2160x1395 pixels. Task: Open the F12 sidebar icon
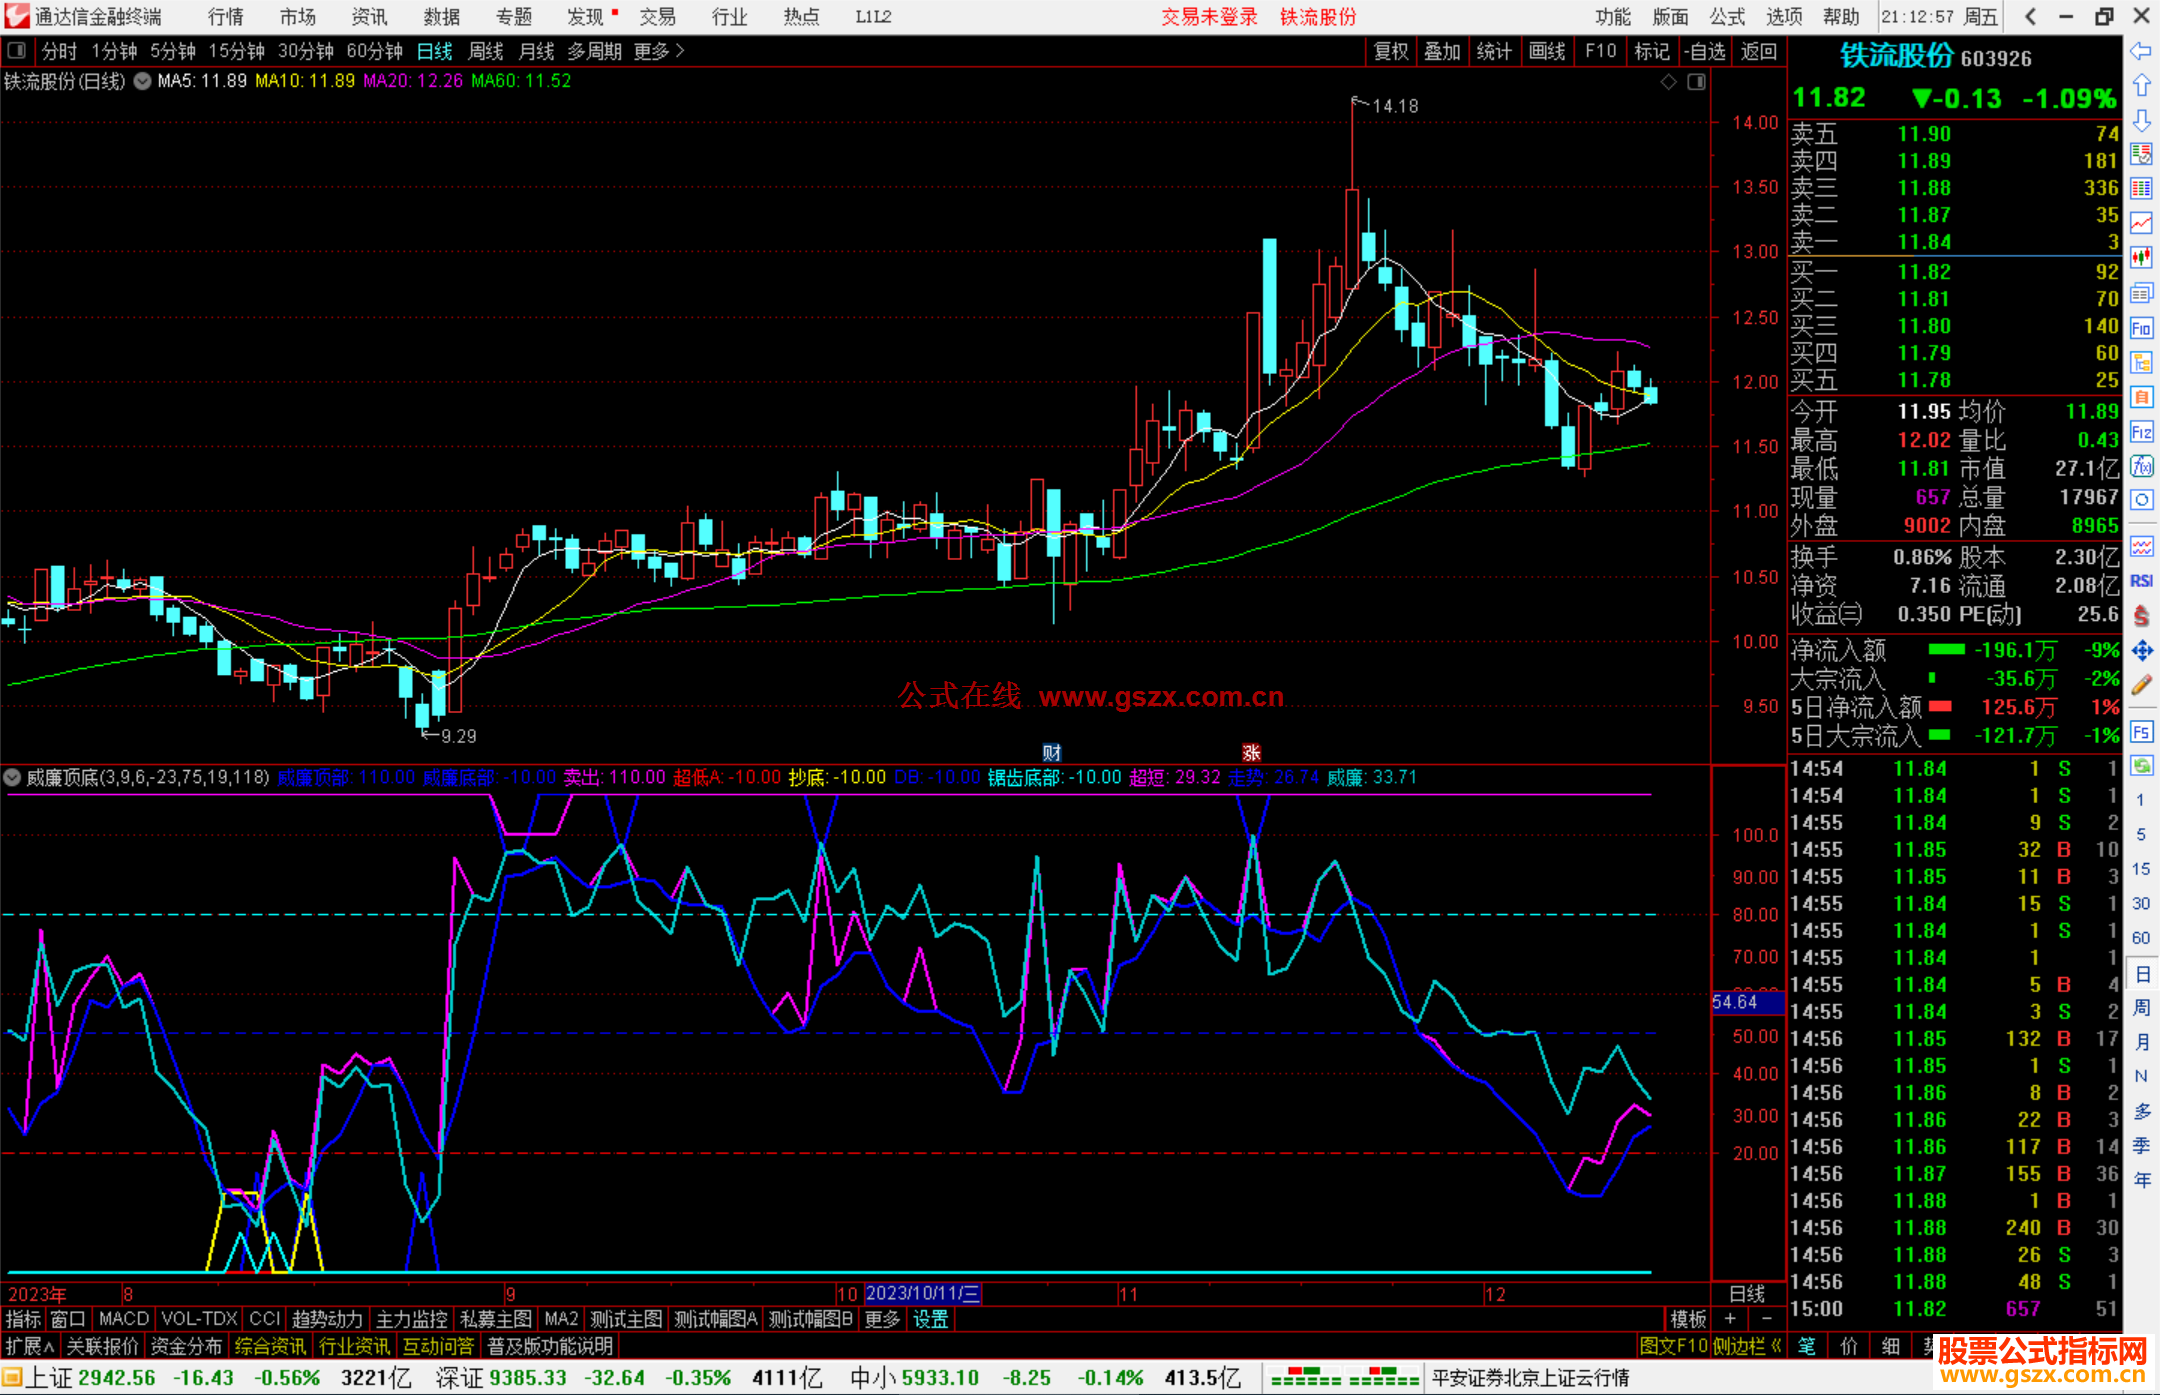click(x=2141, y=432)
